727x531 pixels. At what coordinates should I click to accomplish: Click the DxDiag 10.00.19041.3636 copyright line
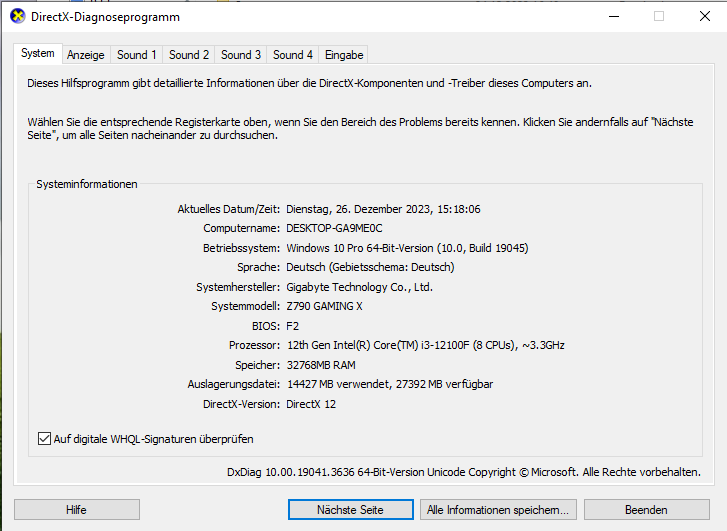[x=464, y=472]
